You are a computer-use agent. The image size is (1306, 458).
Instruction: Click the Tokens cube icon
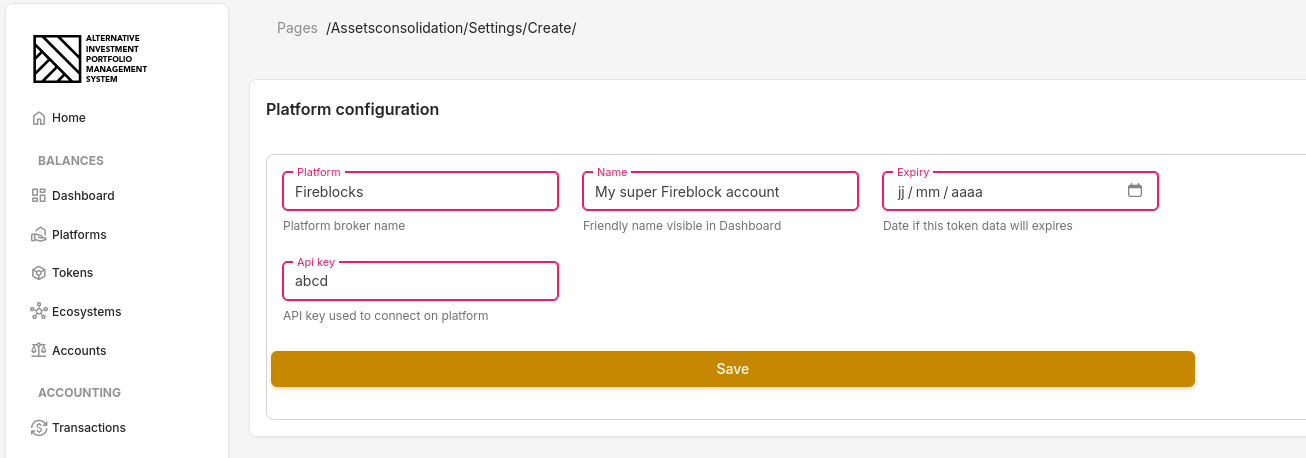39,273
